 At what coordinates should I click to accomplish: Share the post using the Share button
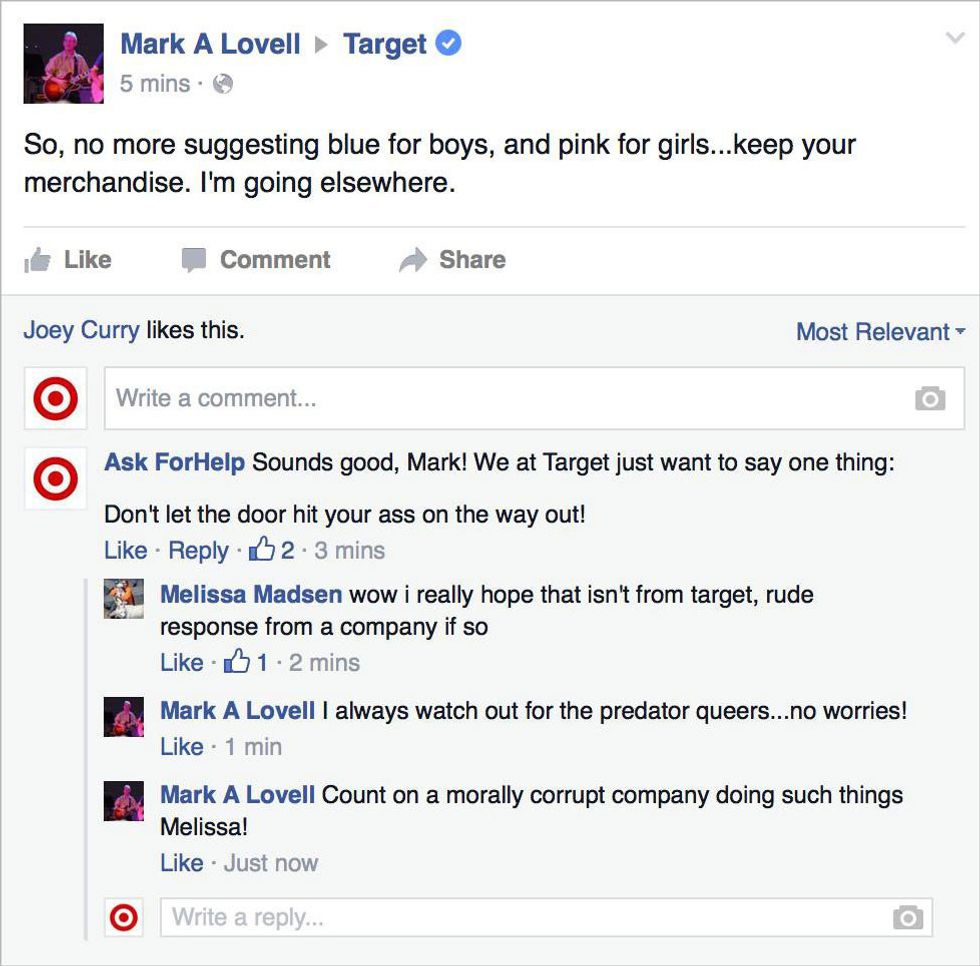tap(453, 260)
